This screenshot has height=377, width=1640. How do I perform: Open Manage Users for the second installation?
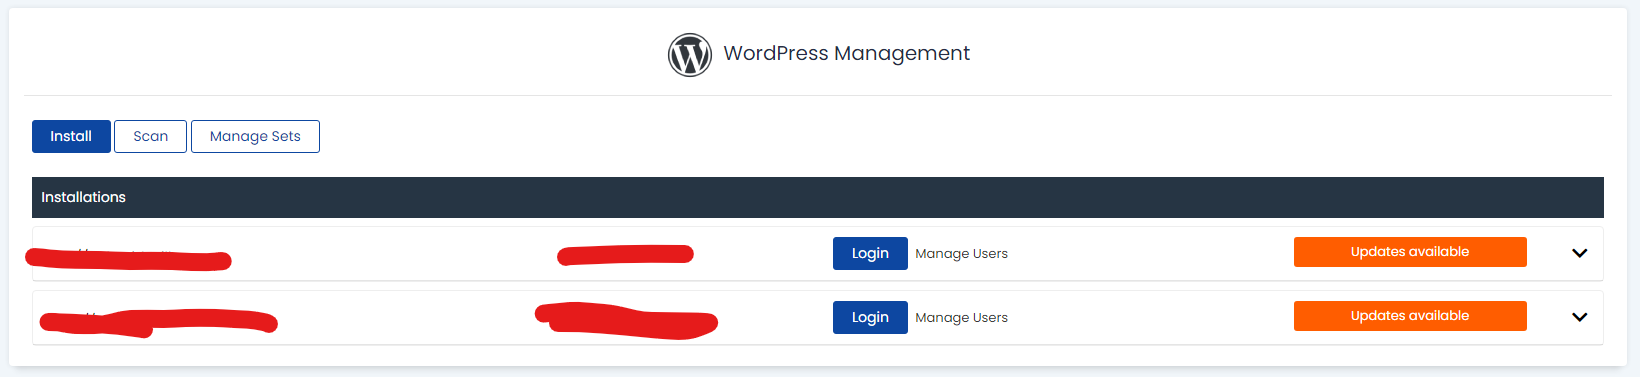tap(961, 318)
